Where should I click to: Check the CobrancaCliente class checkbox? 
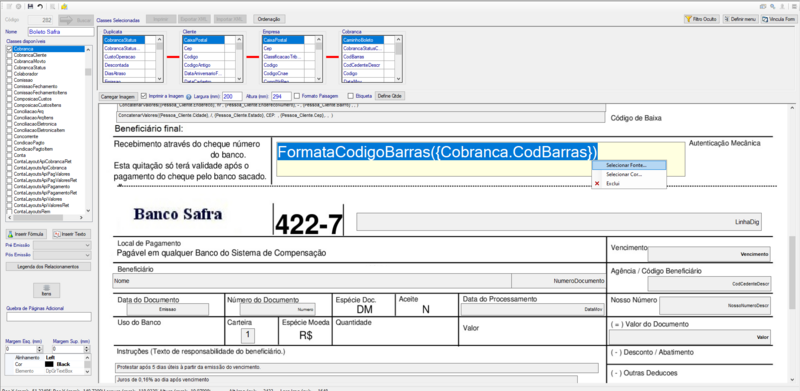[9, 55]
